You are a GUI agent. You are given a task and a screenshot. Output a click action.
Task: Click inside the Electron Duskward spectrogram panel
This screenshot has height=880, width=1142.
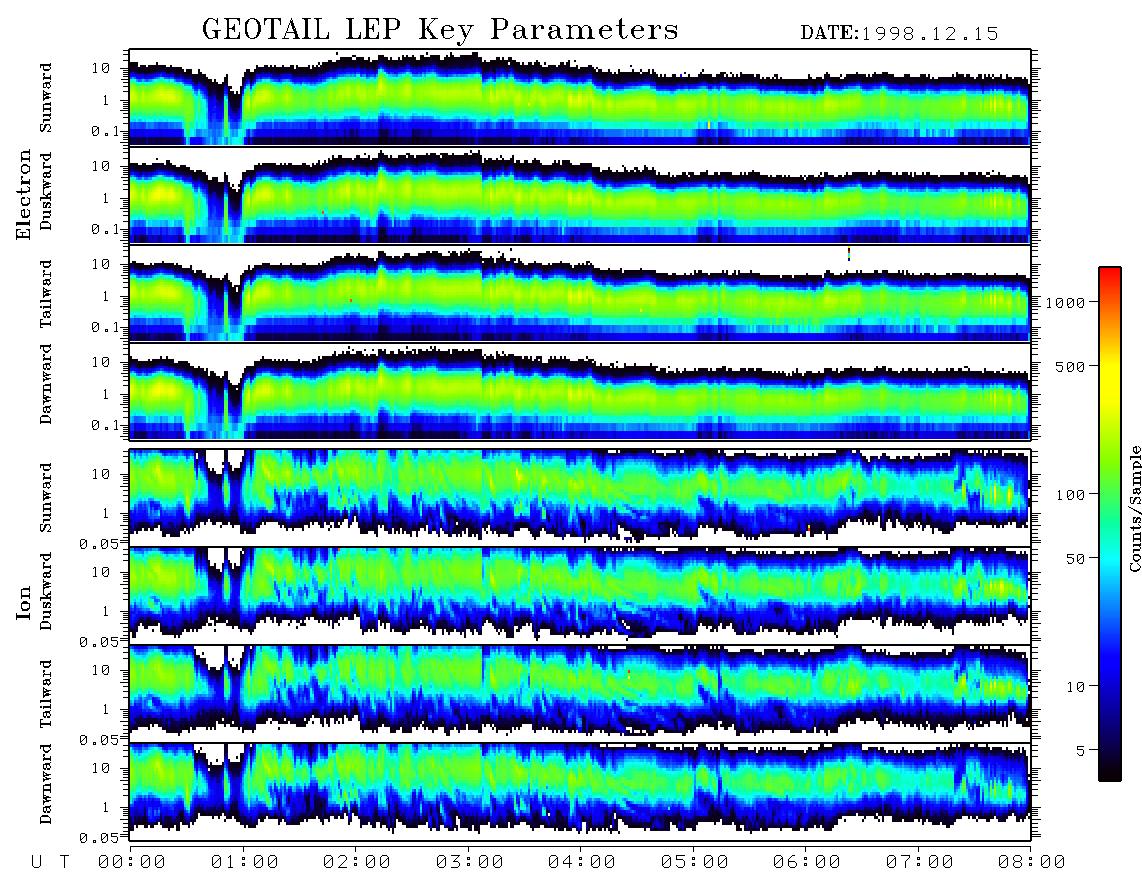(x=580, y=195)
